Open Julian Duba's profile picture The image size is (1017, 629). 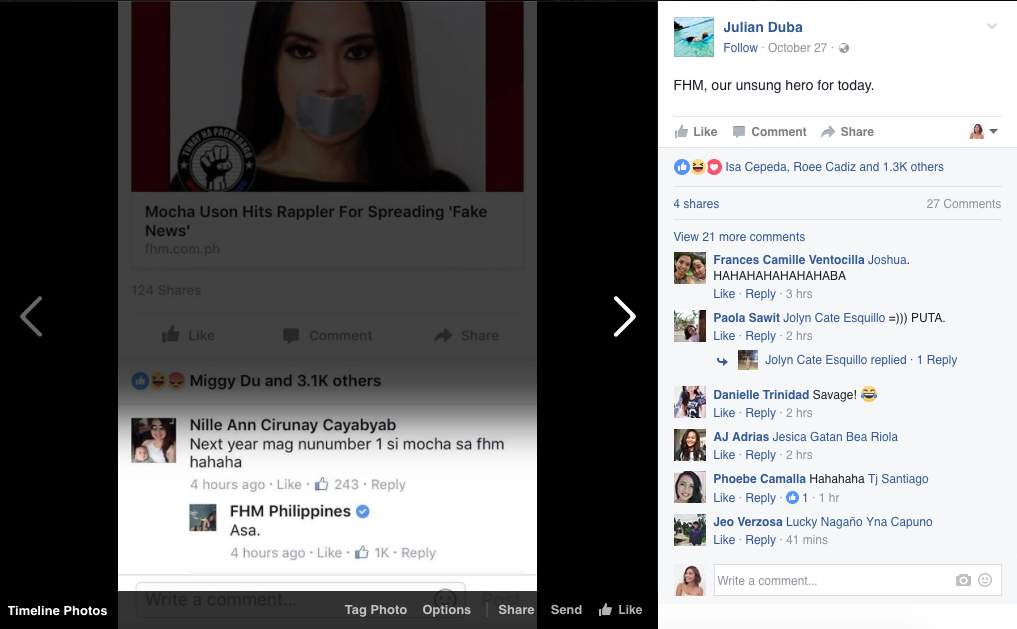coord(693,37)
